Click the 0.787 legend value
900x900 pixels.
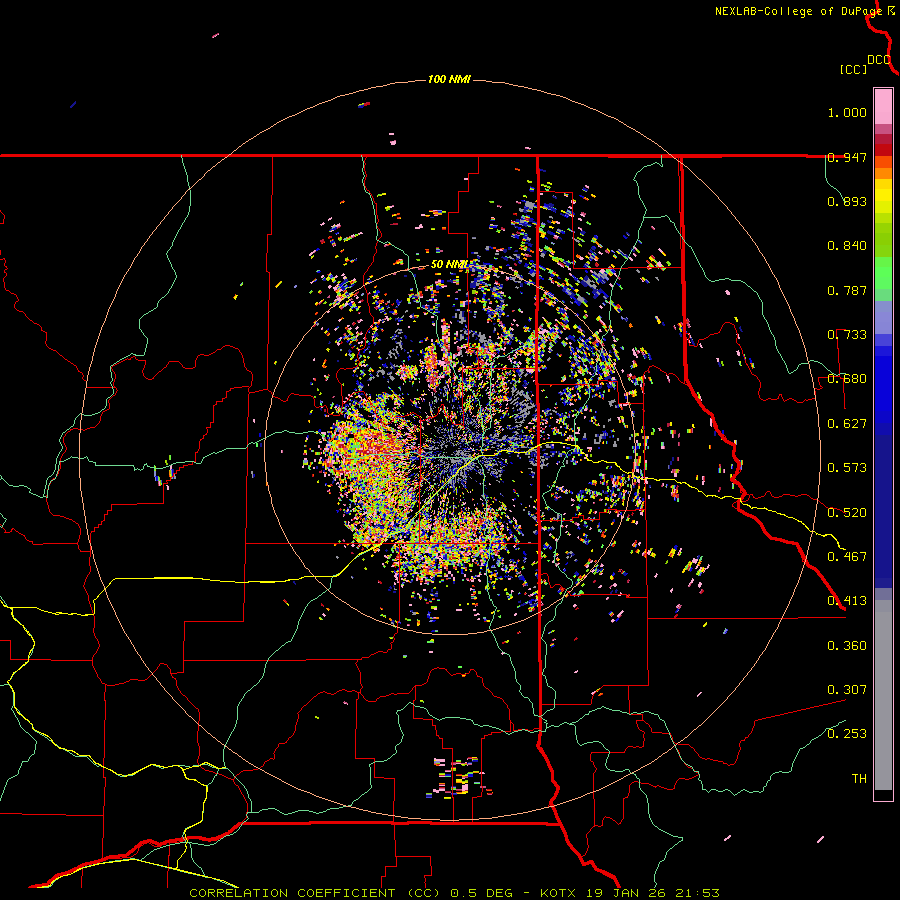847,290
